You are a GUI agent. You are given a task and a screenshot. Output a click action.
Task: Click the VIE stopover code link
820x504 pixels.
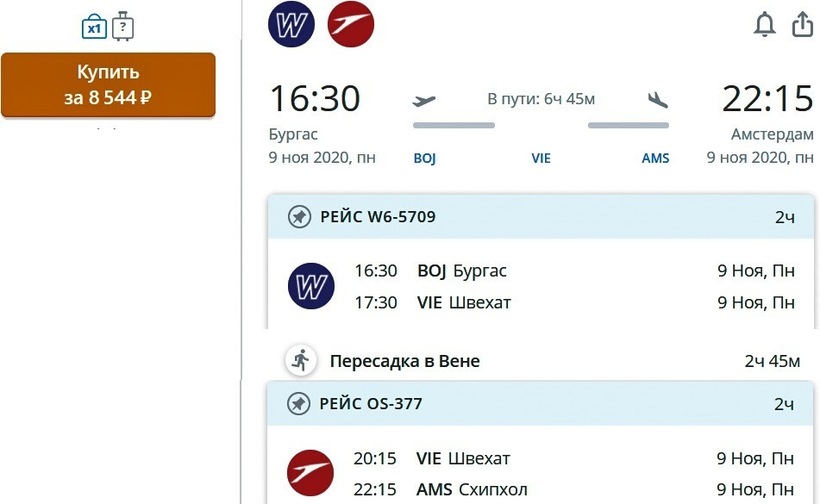[541, 158]
